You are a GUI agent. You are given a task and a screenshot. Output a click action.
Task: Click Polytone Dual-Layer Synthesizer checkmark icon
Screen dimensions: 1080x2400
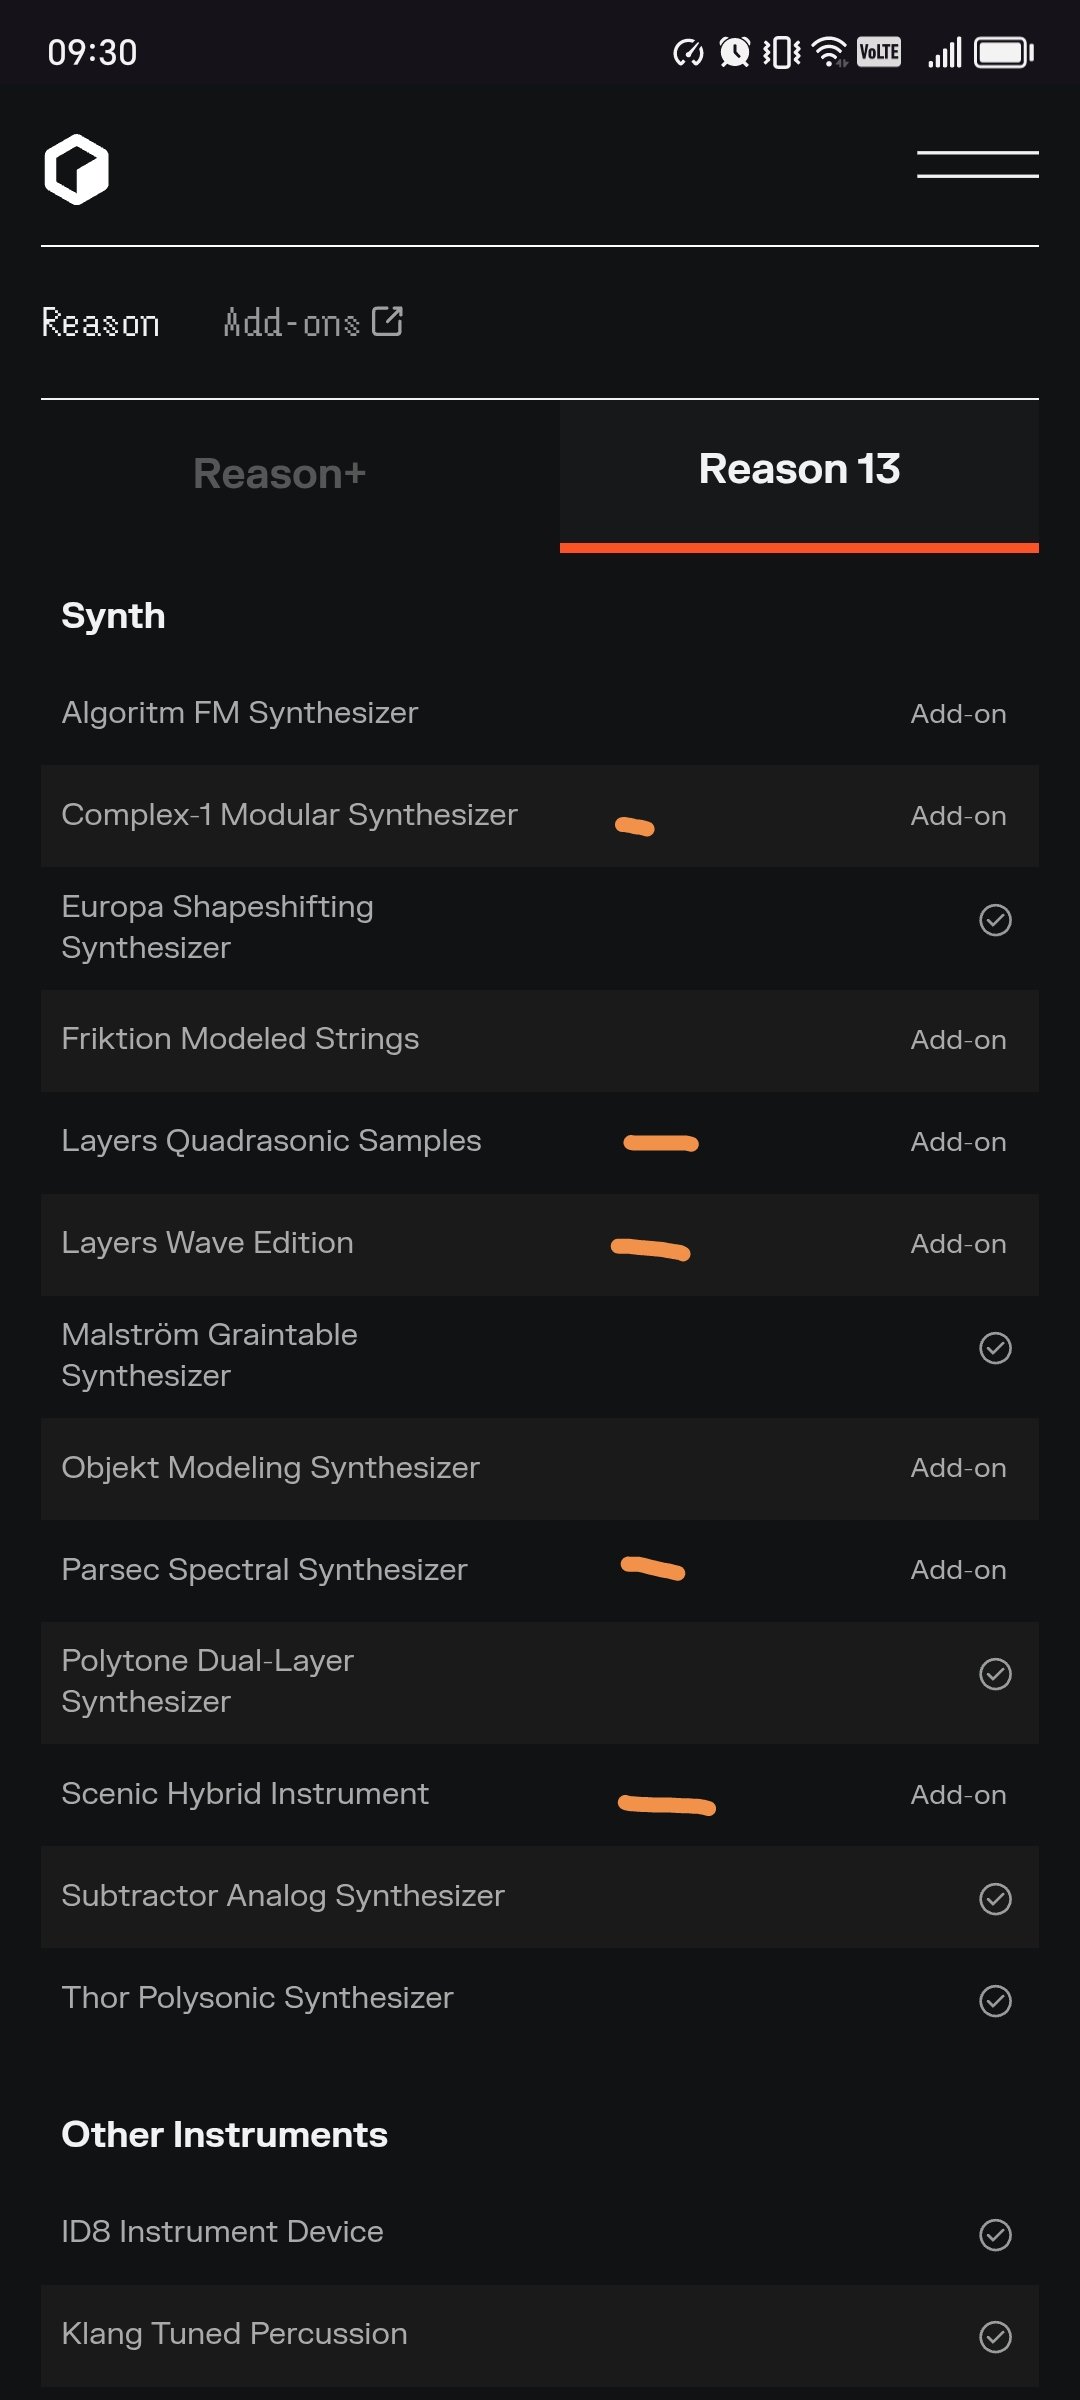point(995,1674)
